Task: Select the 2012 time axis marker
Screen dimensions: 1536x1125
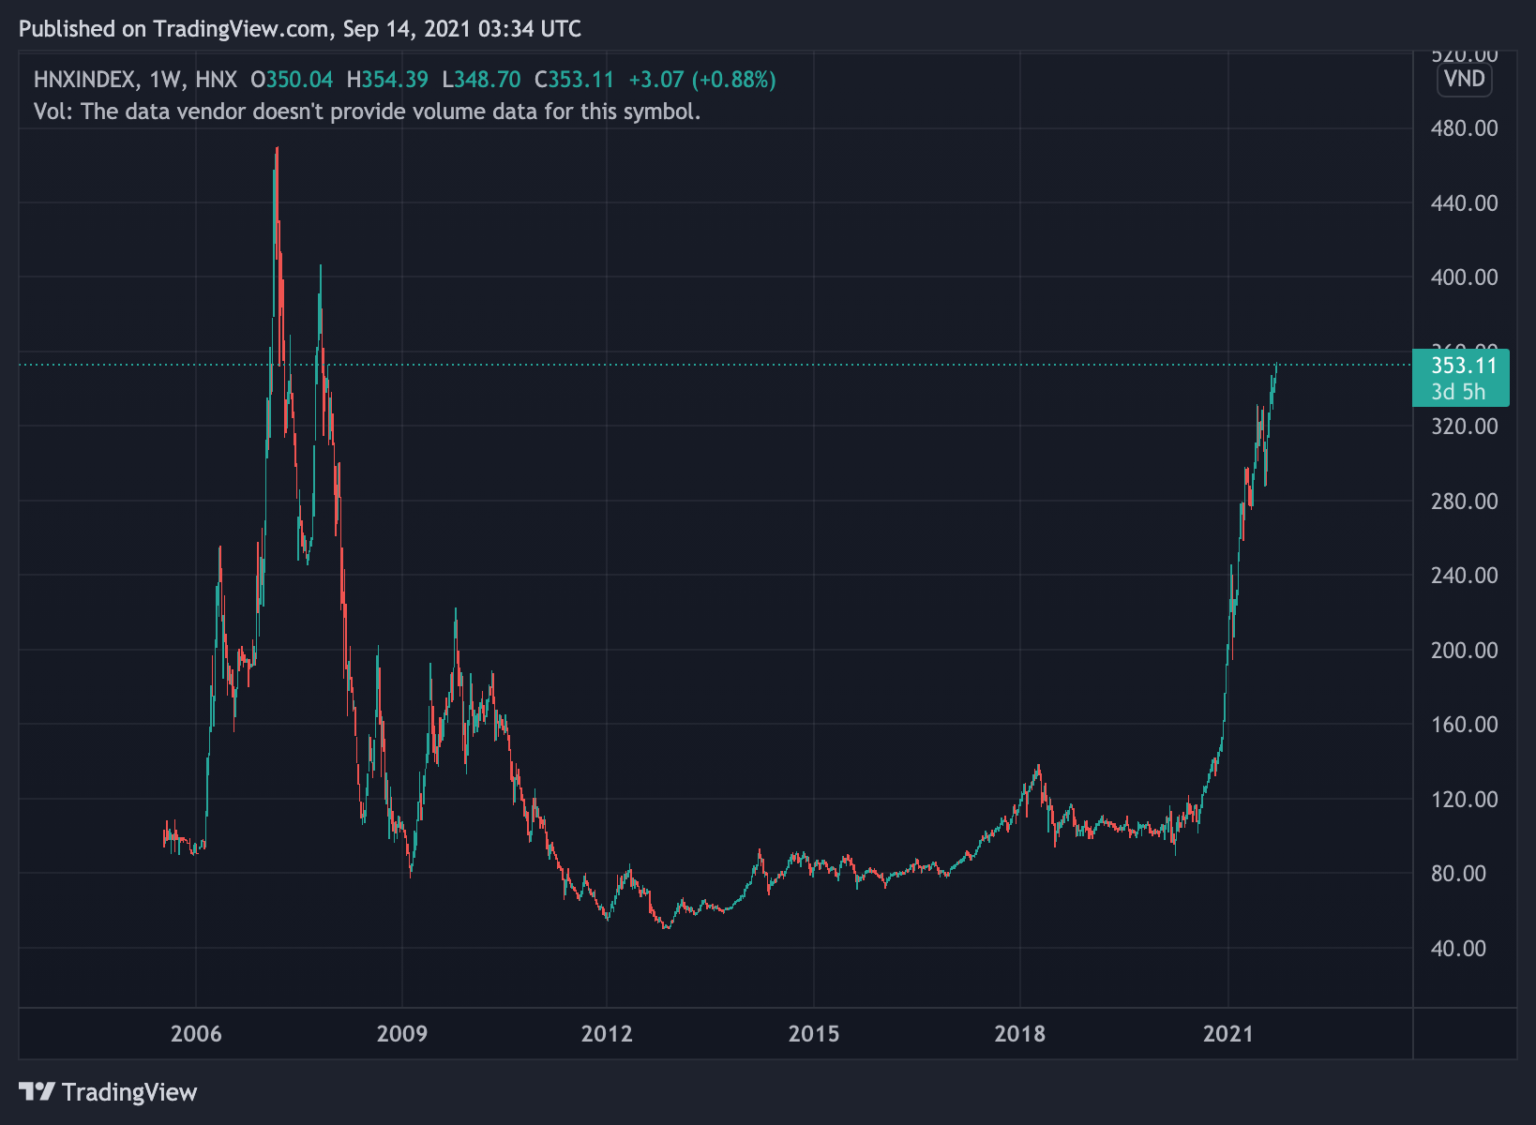Action: tap(607, 1034)
